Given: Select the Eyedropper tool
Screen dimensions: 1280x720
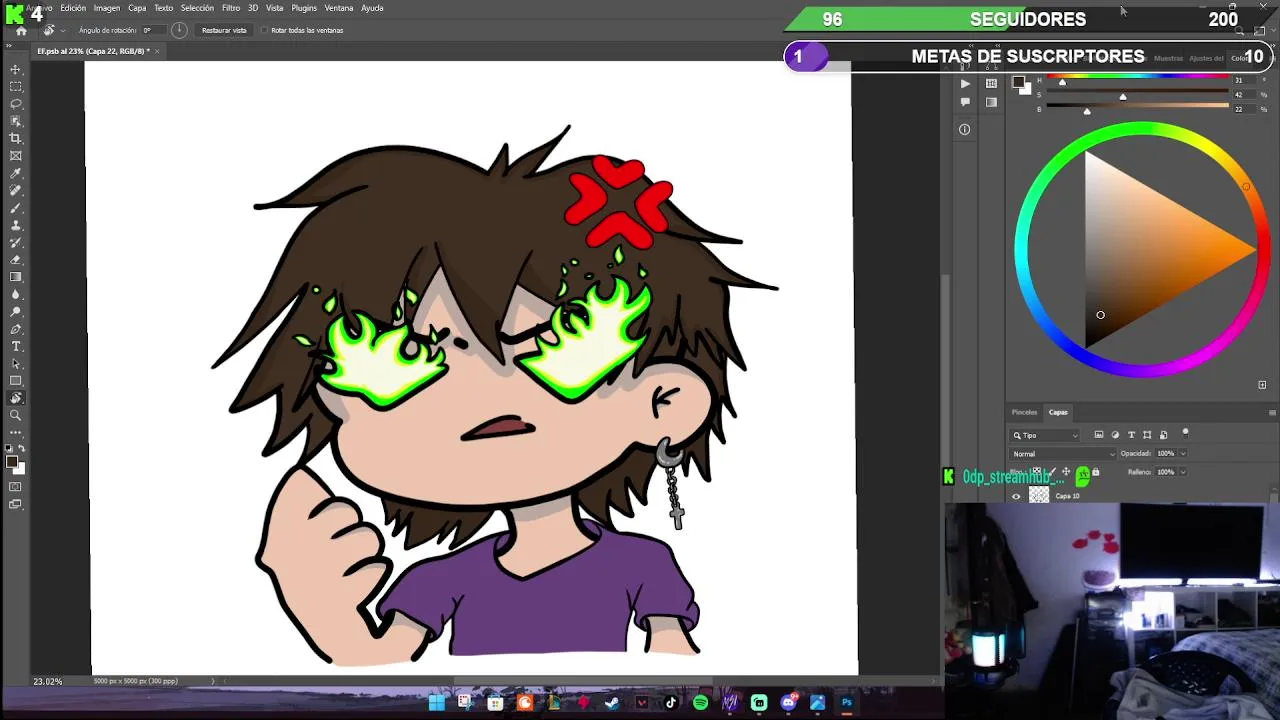Looking at the screenshot, I should (x=16, y=173).
